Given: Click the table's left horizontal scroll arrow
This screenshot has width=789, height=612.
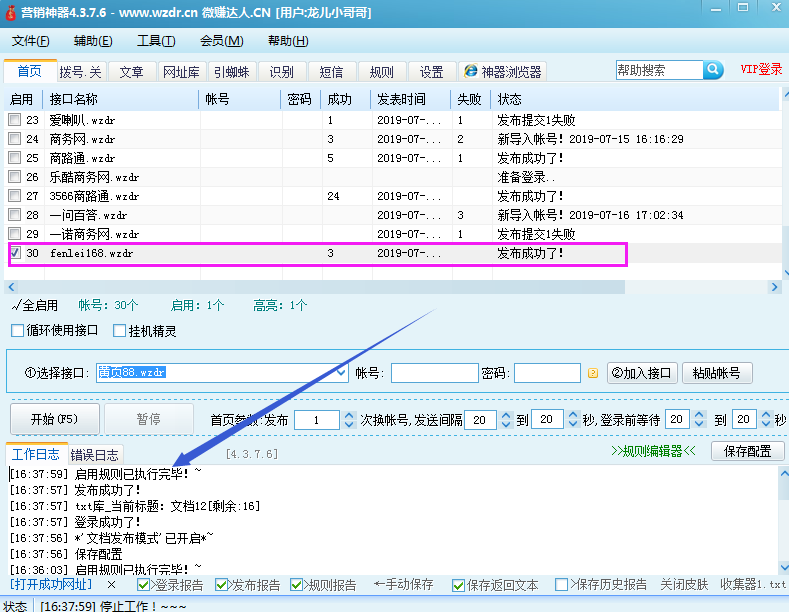Looking at the screenshot, I should coord(11,287).
